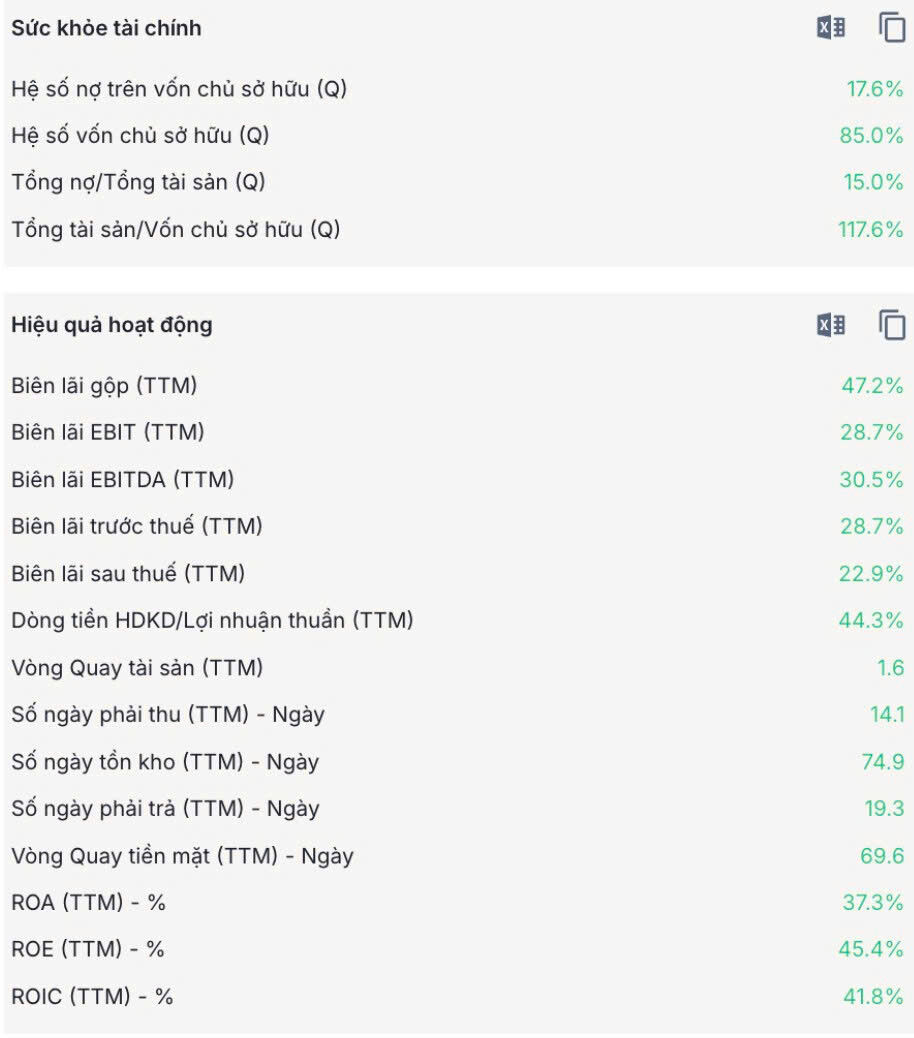Click Dòng tiền HDKD/Lợi nhuận thuần label
The height and width of the screenshot is (1038, 914).
pyautogui.click(x=212, y=620)
